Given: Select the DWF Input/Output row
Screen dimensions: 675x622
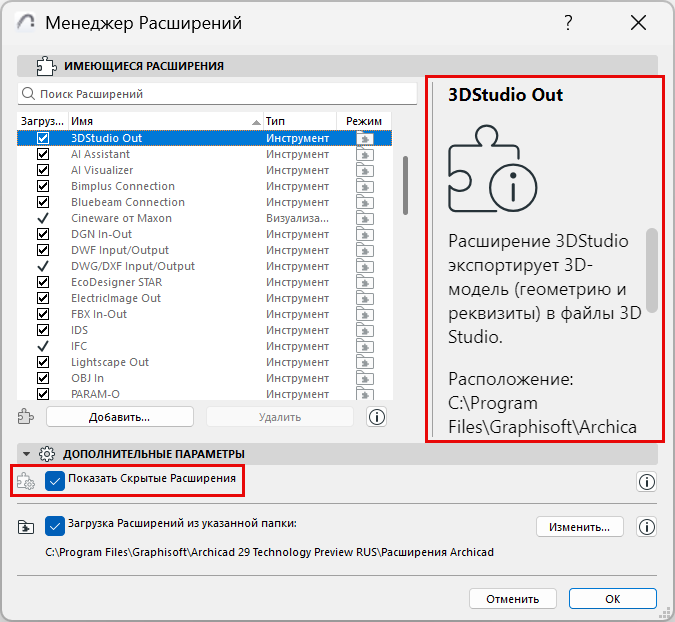Looking at the screenshot, I should click(x=204, y=250).
